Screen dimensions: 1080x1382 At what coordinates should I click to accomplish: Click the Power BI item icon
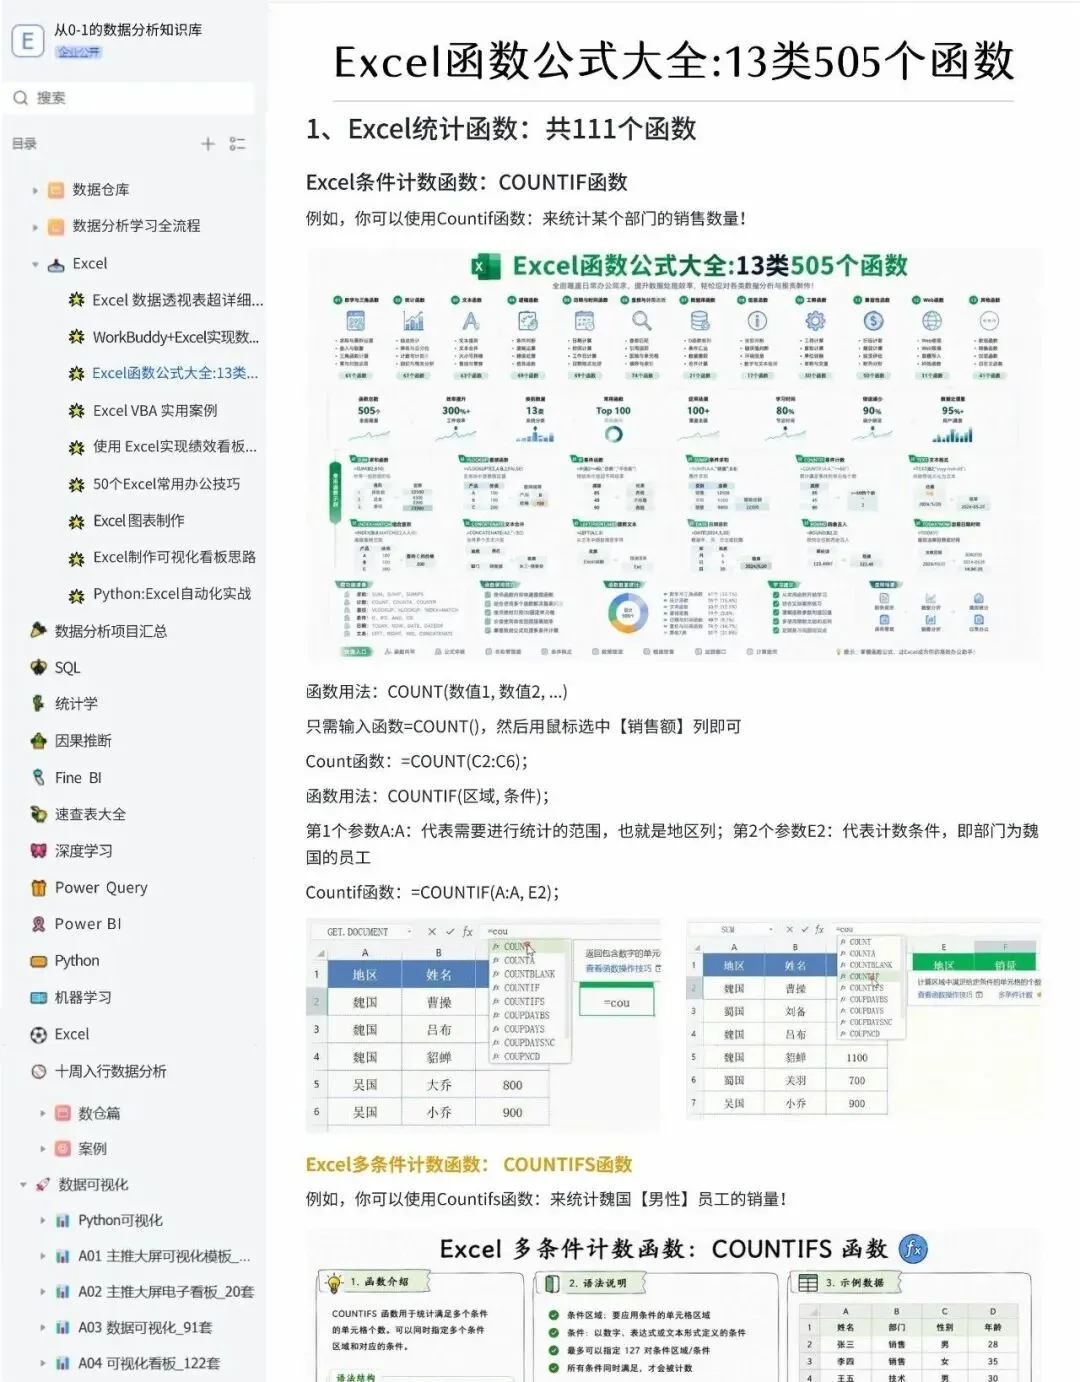pyautogui.click(x=38, y=924)
